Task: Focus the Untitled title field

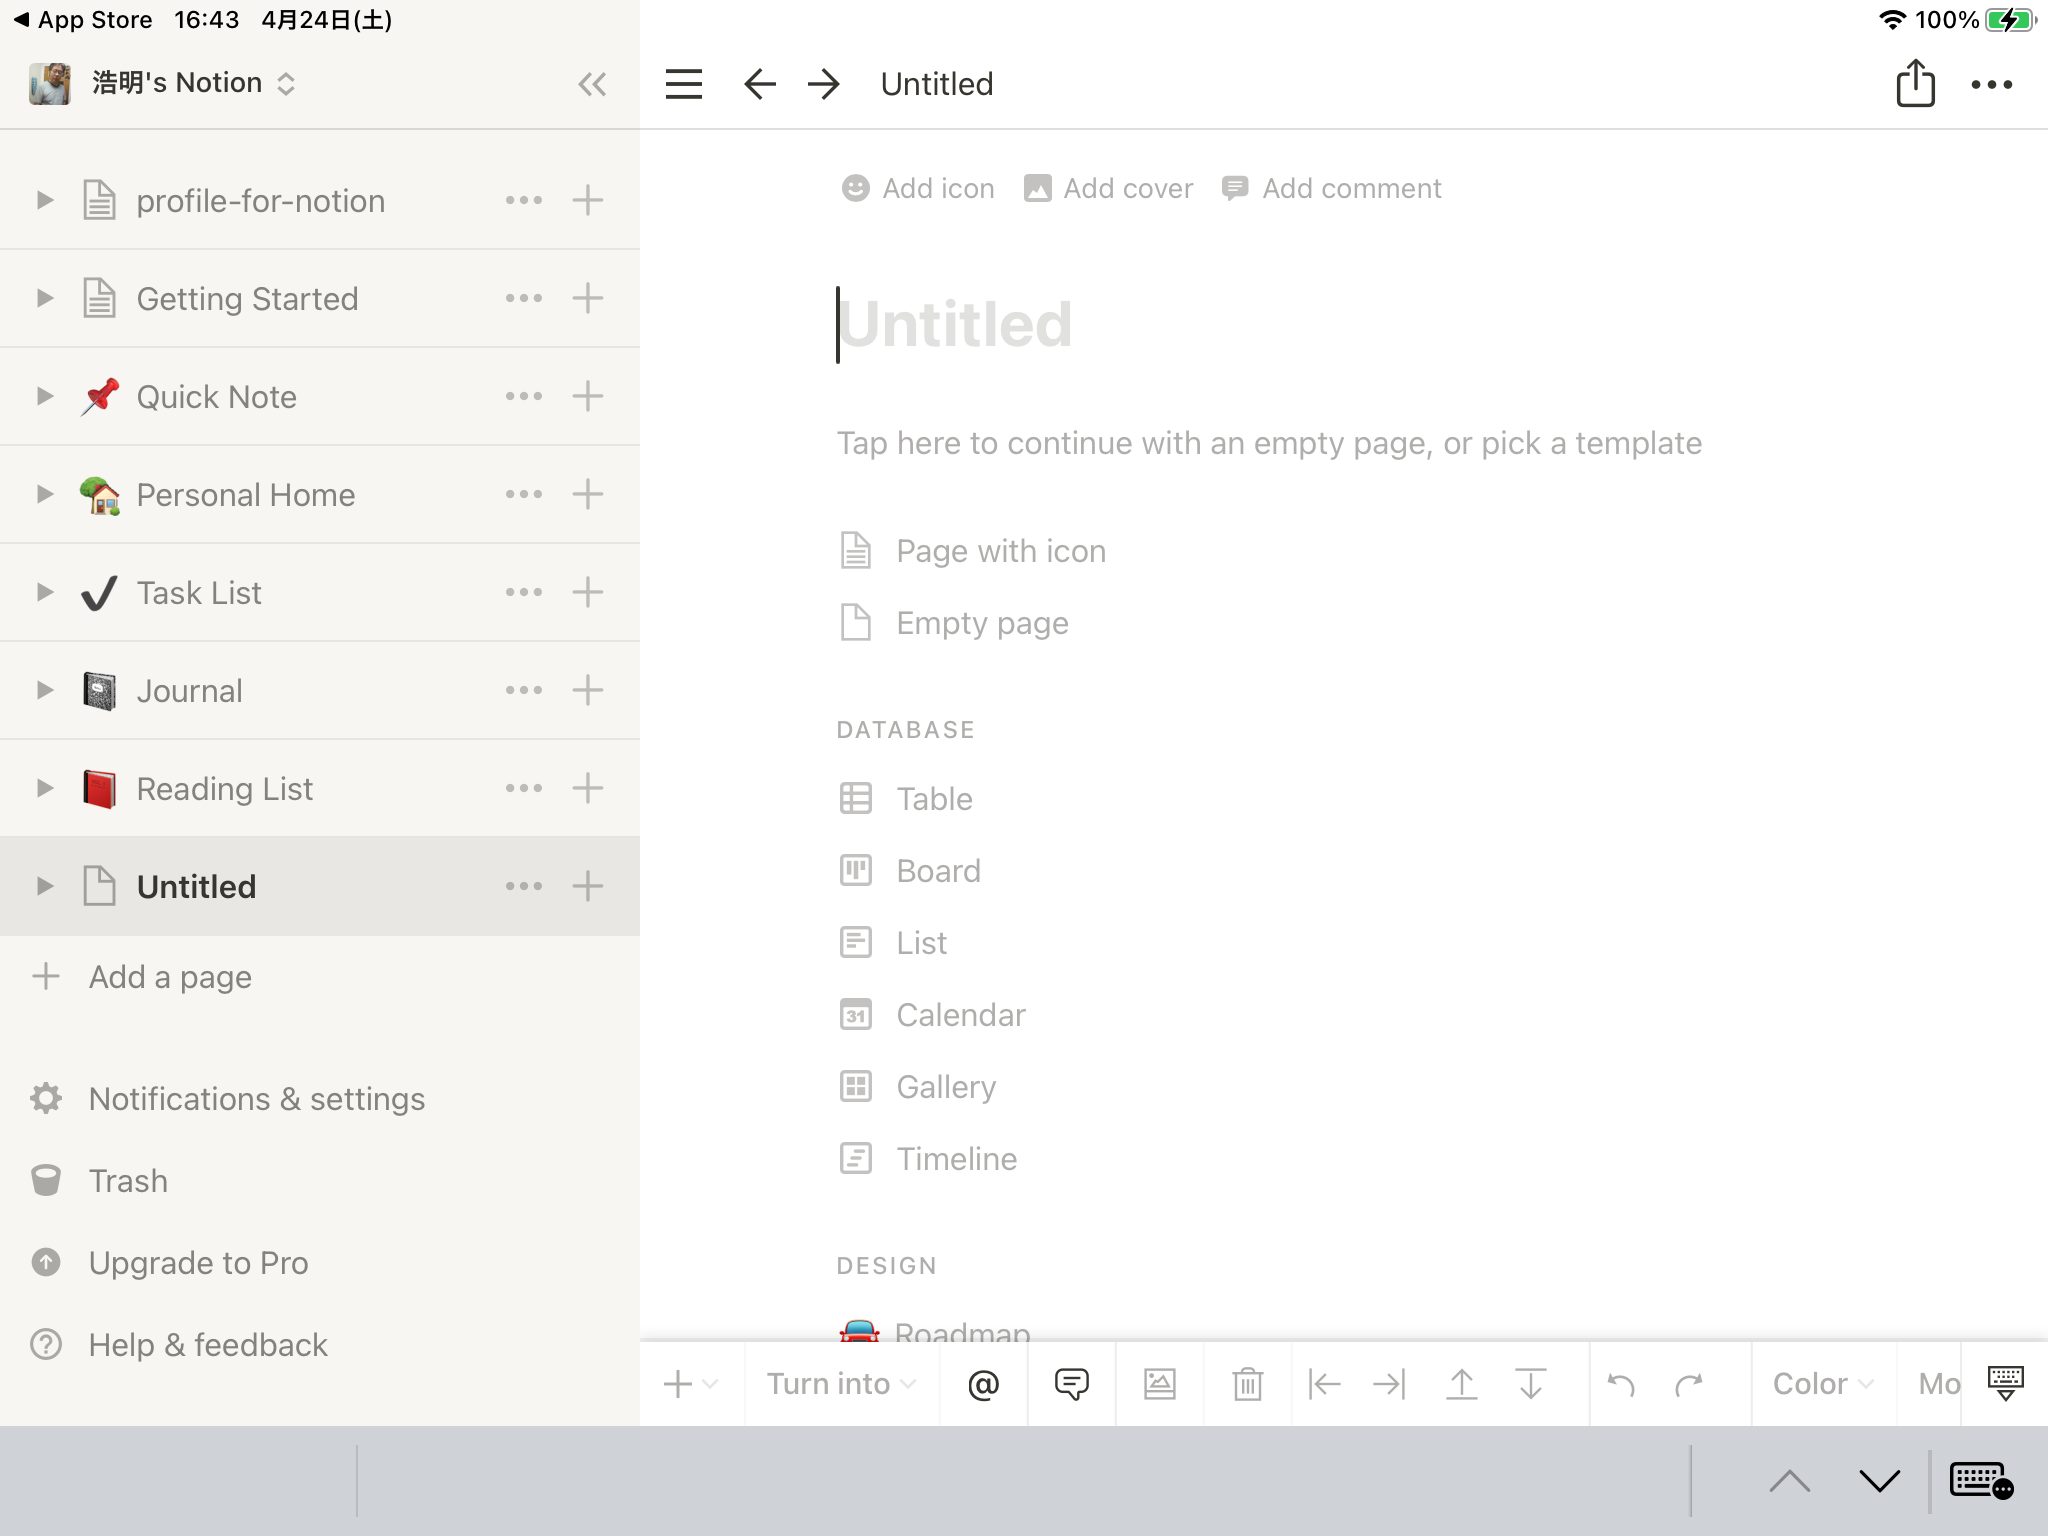Action: click(955, 324)
